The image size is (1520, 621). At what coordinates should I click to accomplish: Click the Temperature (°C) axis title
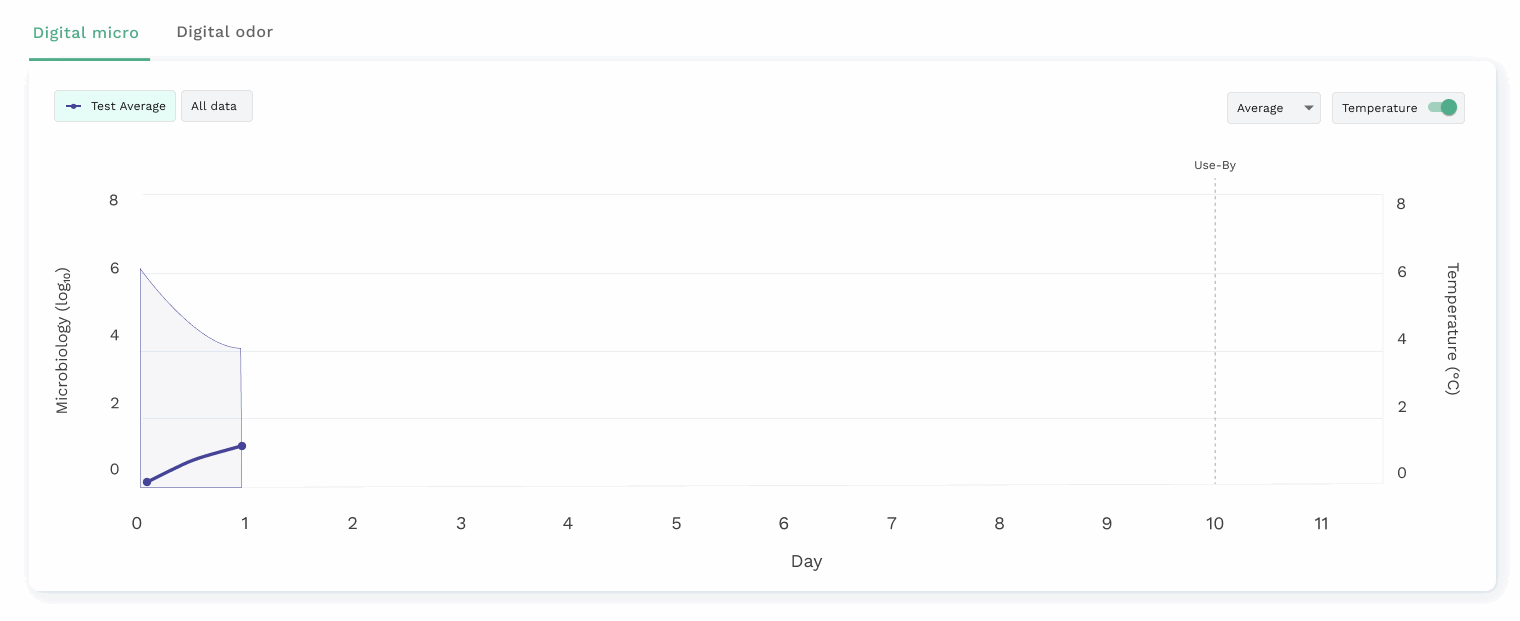tap(1453, 329)
